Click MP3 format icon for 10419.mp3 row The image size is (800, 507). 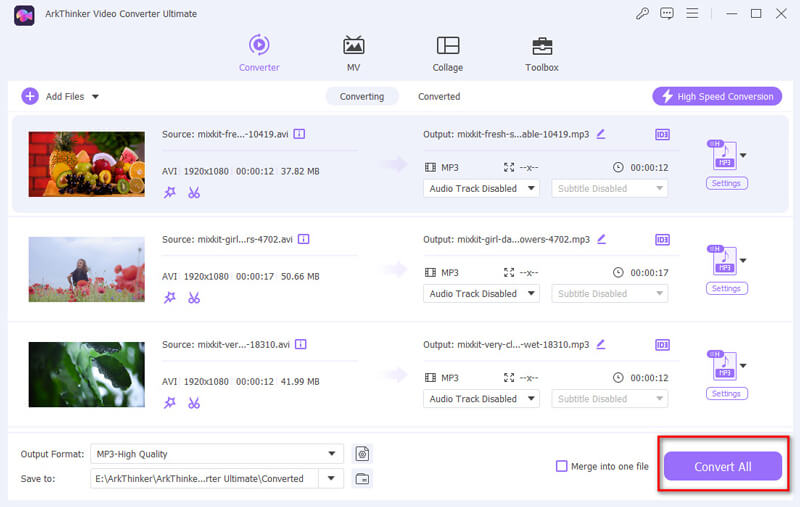tap(724, 155)
